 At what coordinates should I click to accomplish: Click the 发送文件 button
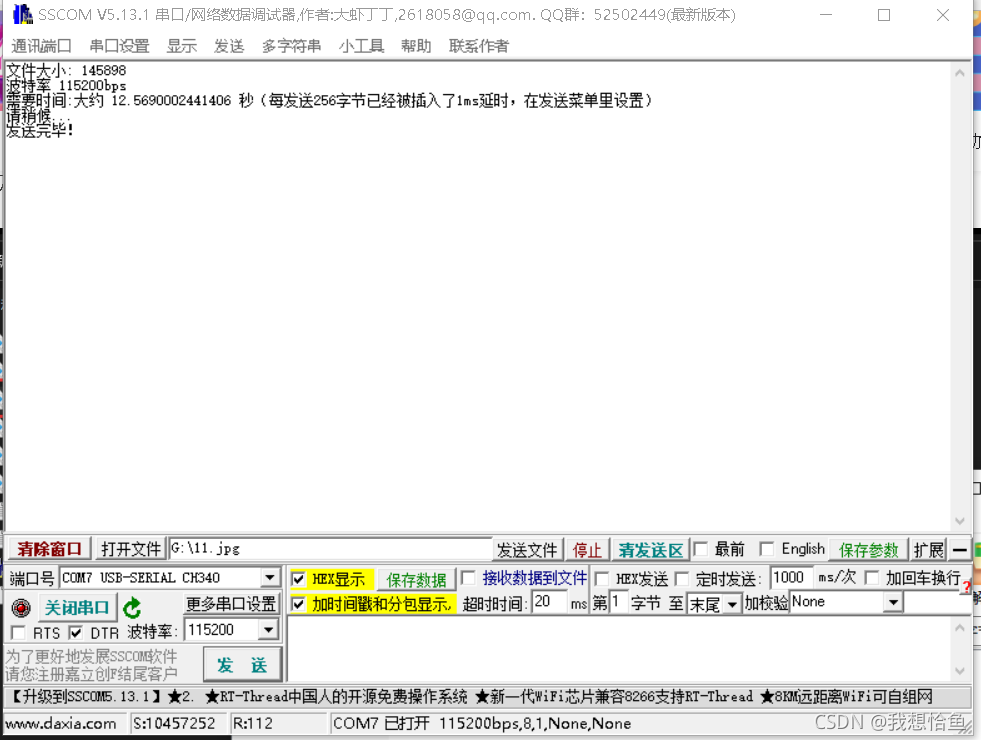pyautogui.click(x=527, y=550)
